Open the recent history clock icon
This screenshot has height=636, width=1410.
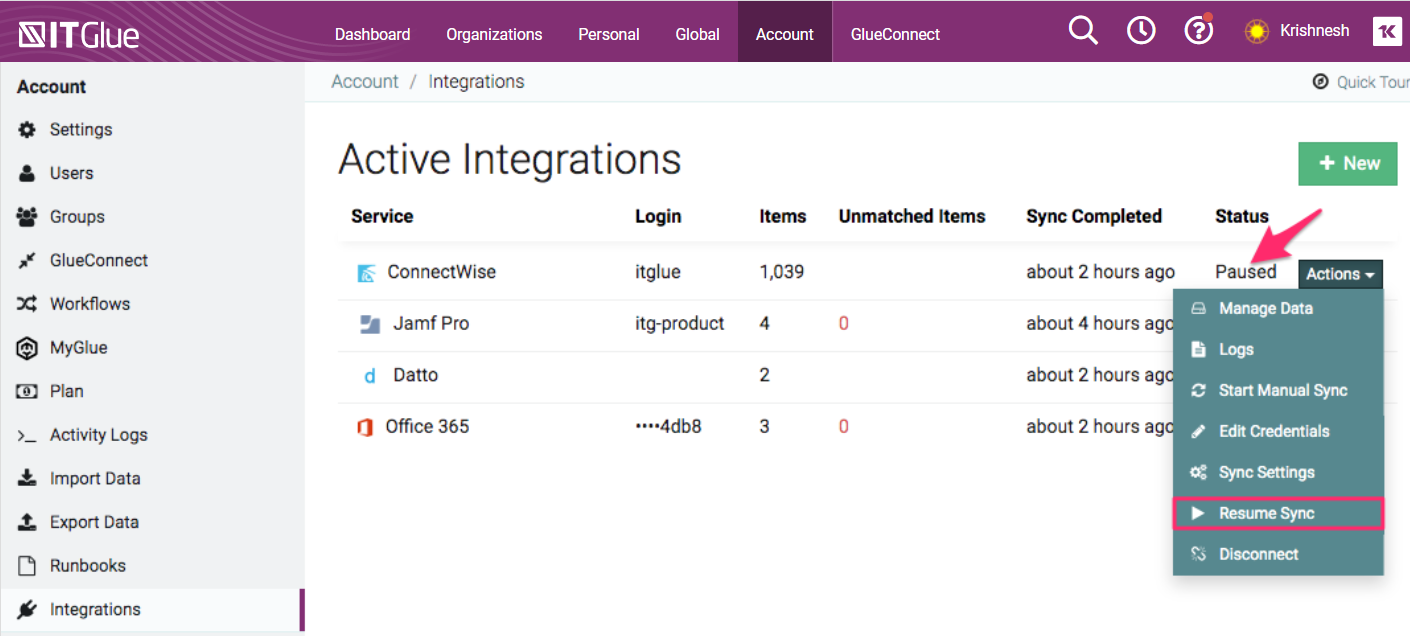[1141, 31]
